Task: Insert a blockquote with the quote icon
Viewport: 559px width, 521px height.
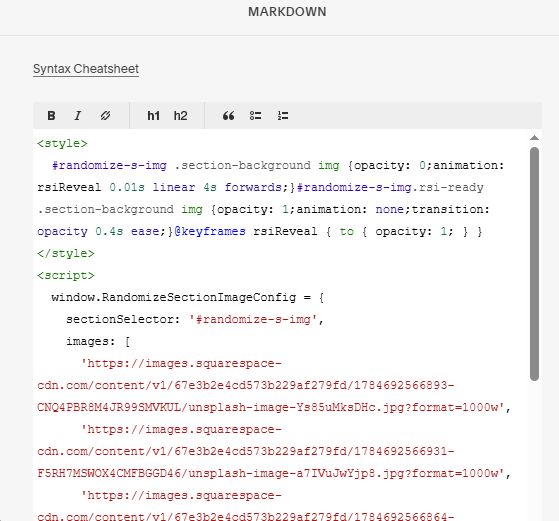Action: [x=229, y=116]
